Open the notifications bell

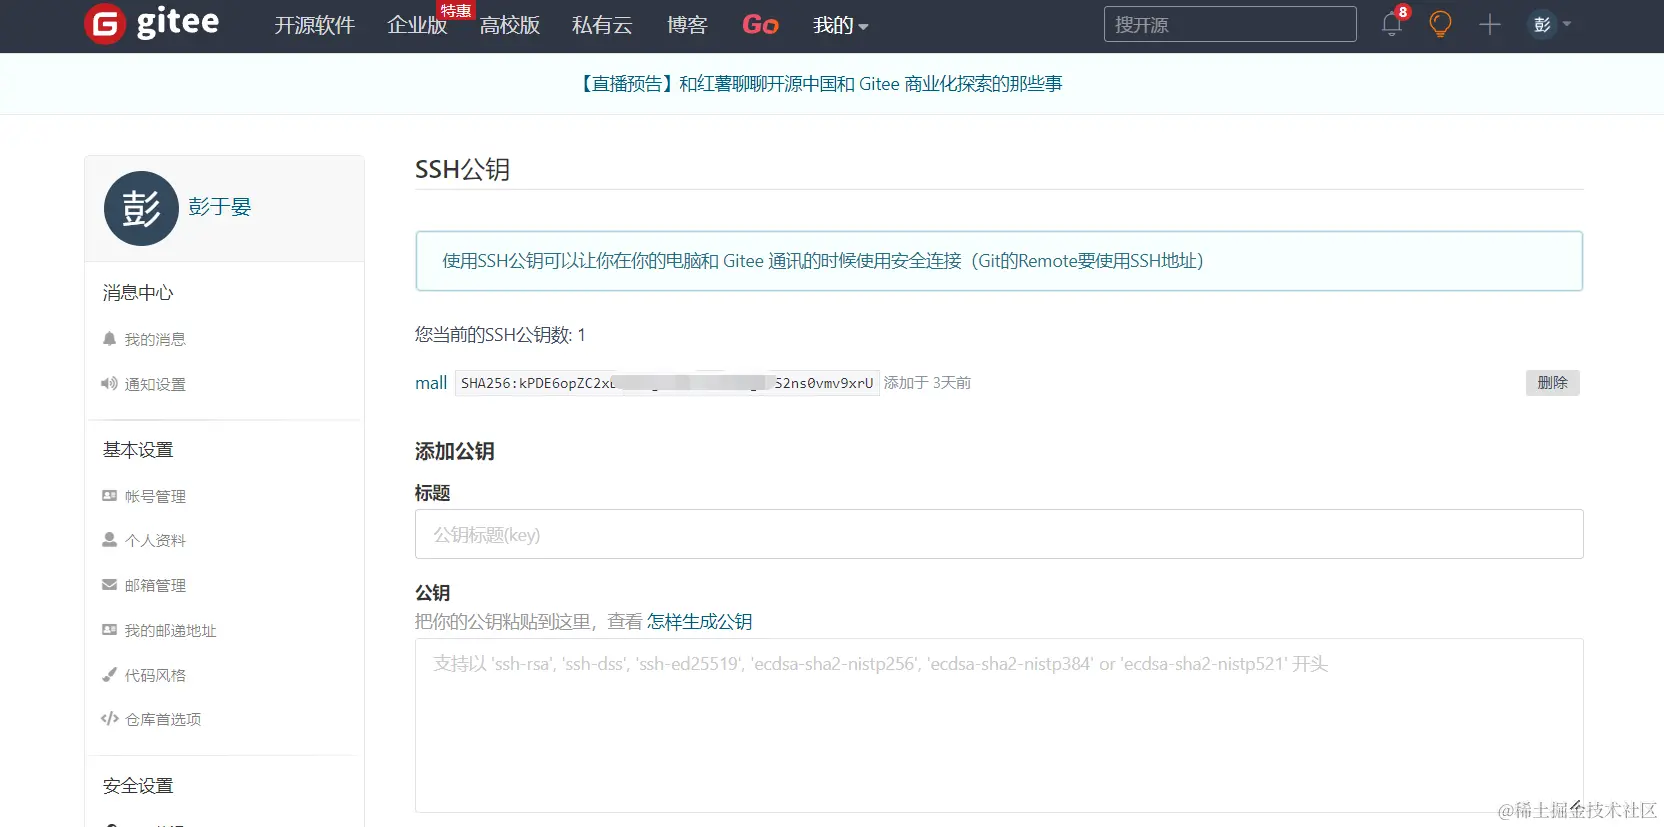point(1392,24)
